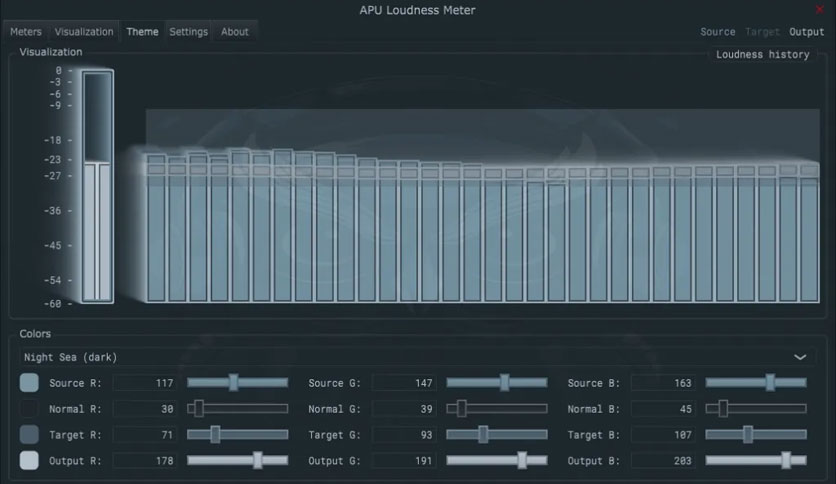Click the Target B value field
The image size is (836, 484).
pyautogui.click(x=663, y=435)
